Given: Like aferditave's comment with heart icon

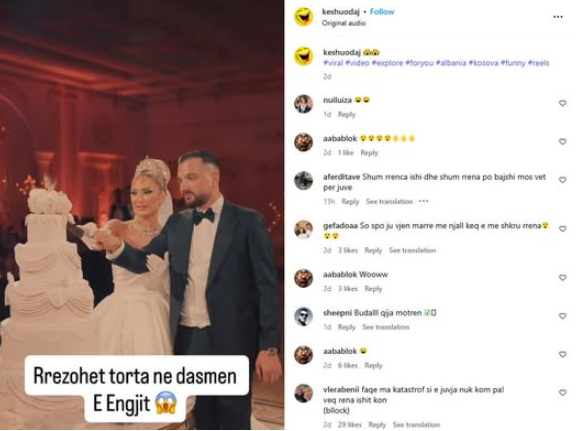Looking at the screenshot, I should (562, 180).
